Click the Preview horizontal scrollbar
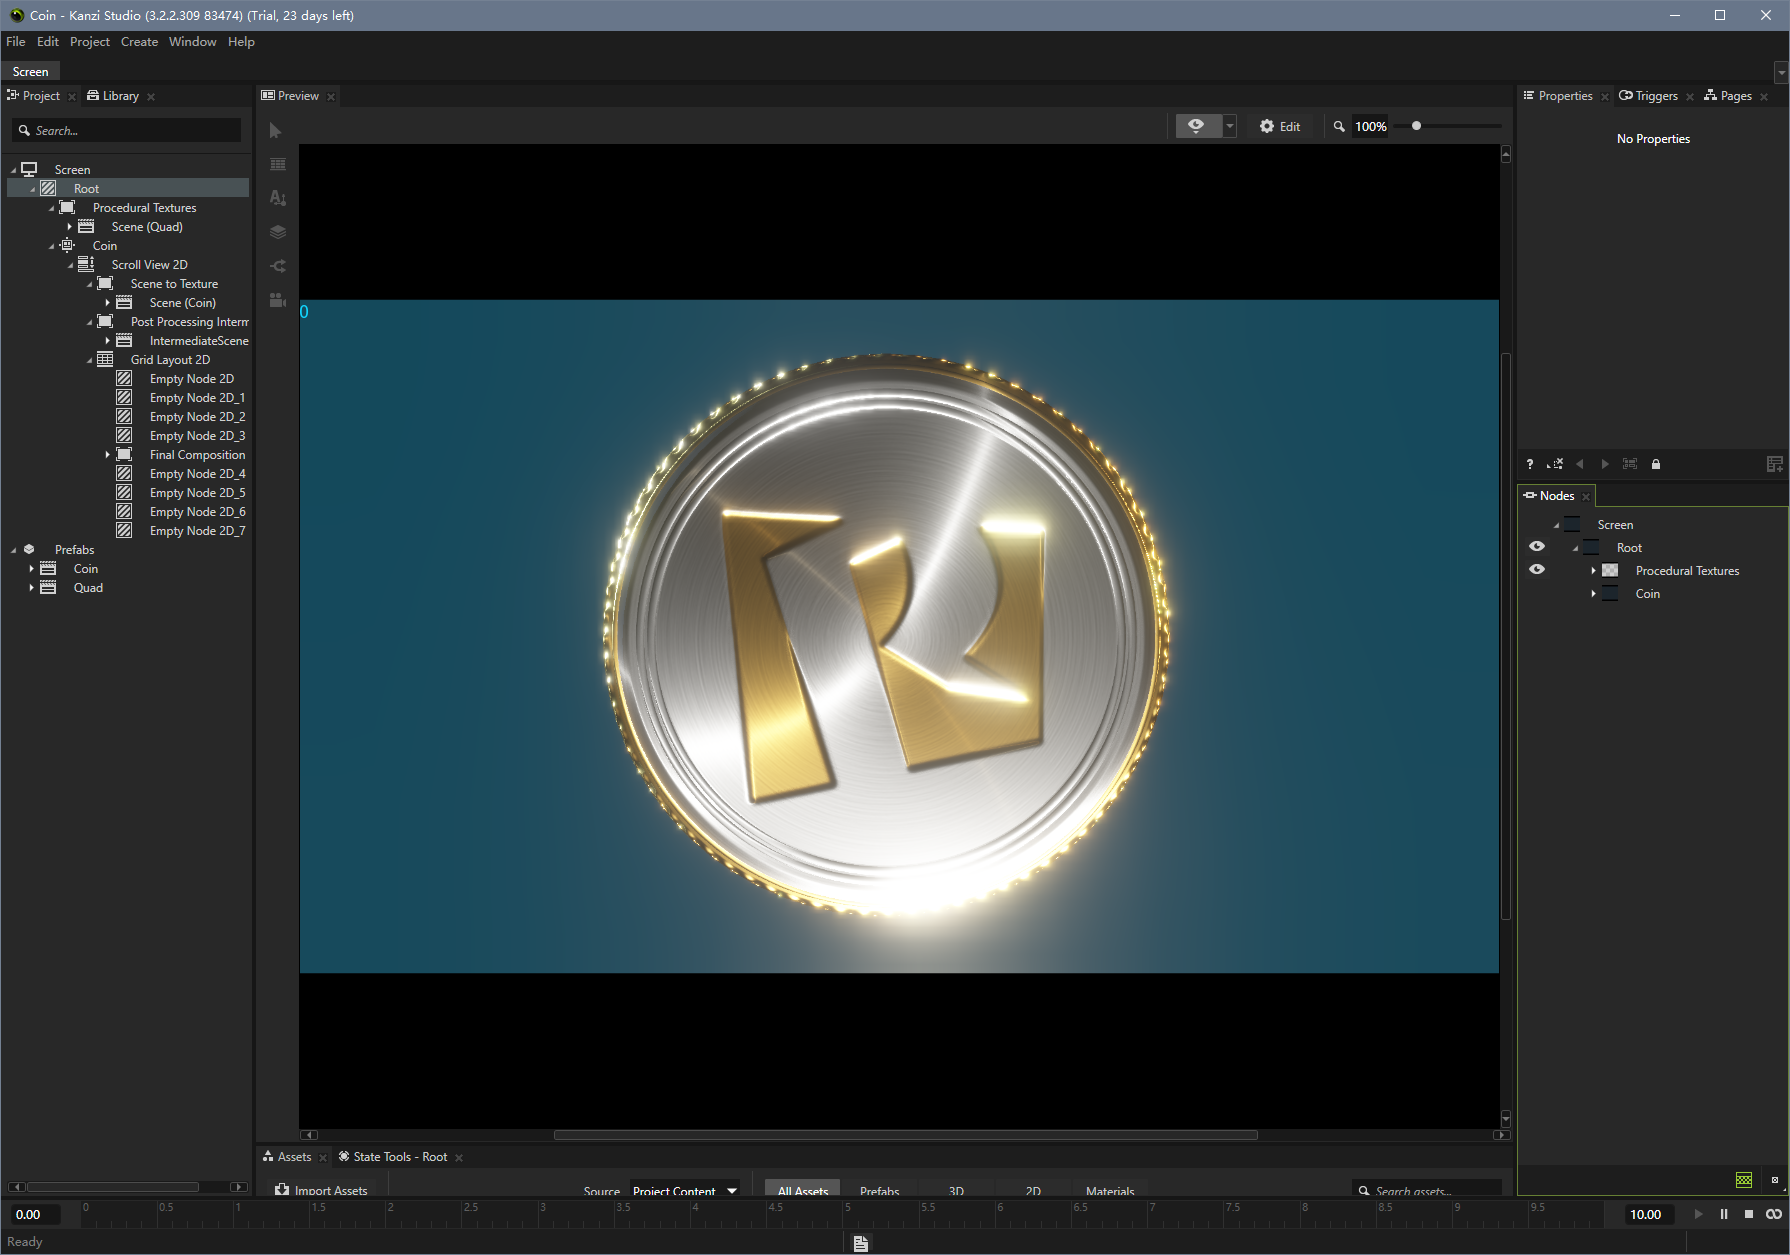Viewport: 1790px width, 1255px height. [905, 1135]
